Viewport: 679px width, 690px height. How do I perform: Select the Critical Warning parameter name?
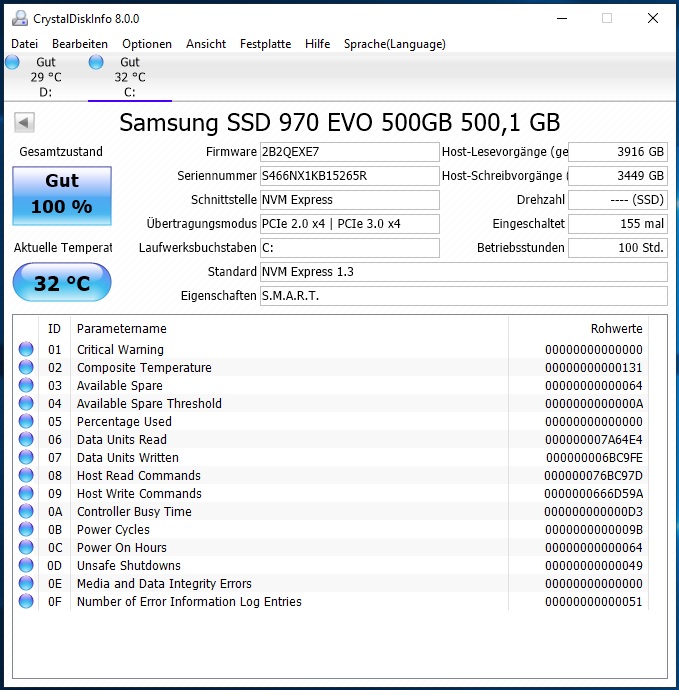click(x=120, y=349)
